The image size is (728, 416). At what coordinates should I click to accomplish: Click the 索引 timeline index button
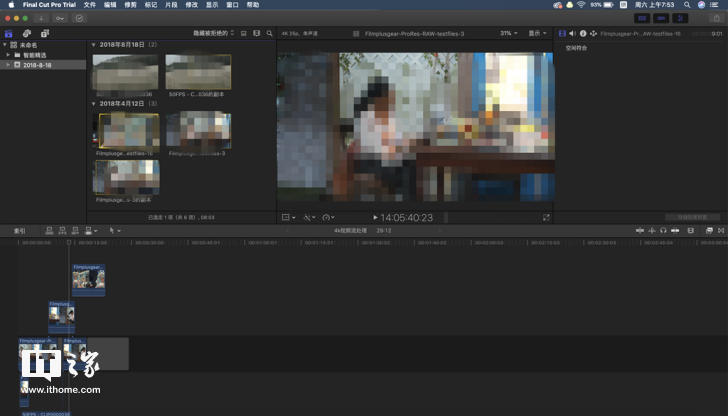coord(20,231)
